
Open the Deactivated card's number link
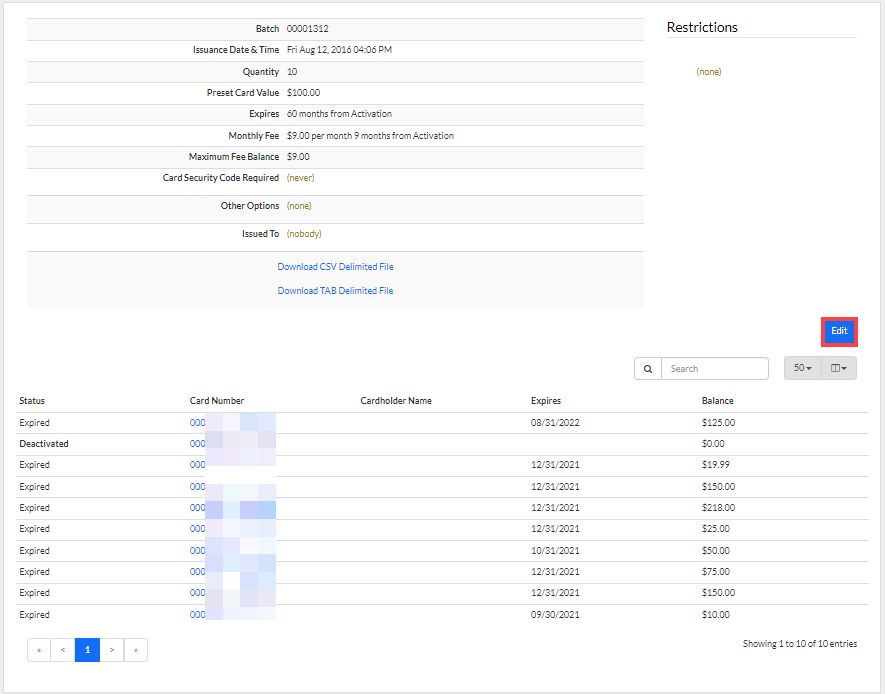[x=198, y=444]
